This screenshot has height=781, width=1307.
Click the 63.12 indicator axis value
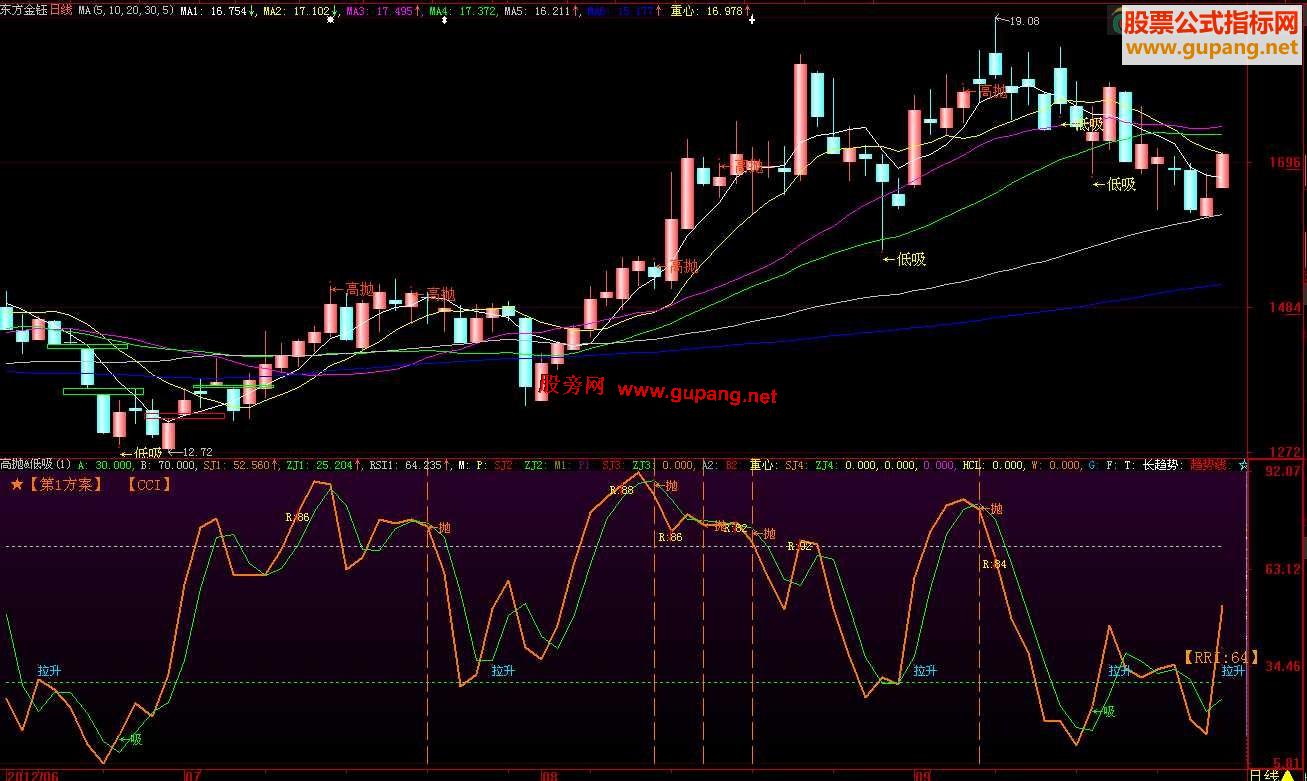pyautogui.click(x=1284, y=569)
